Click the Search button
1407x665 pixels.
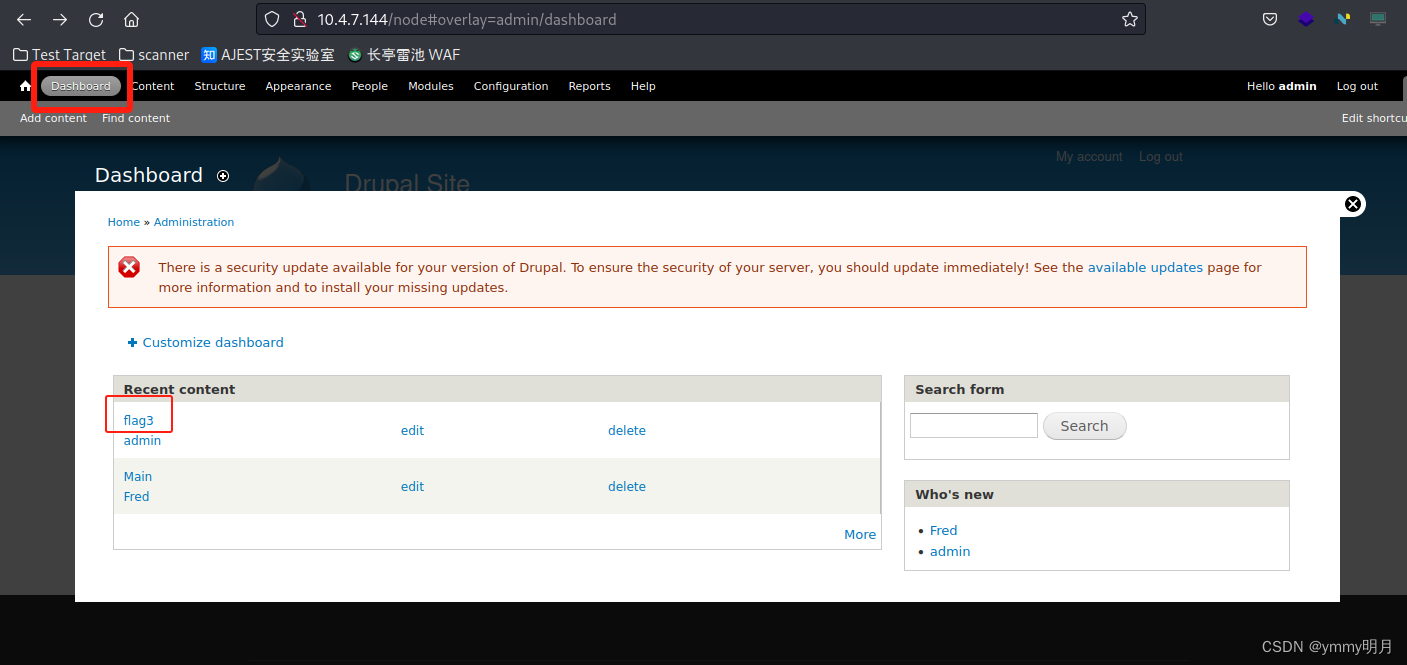click(x=1084, y=426)
